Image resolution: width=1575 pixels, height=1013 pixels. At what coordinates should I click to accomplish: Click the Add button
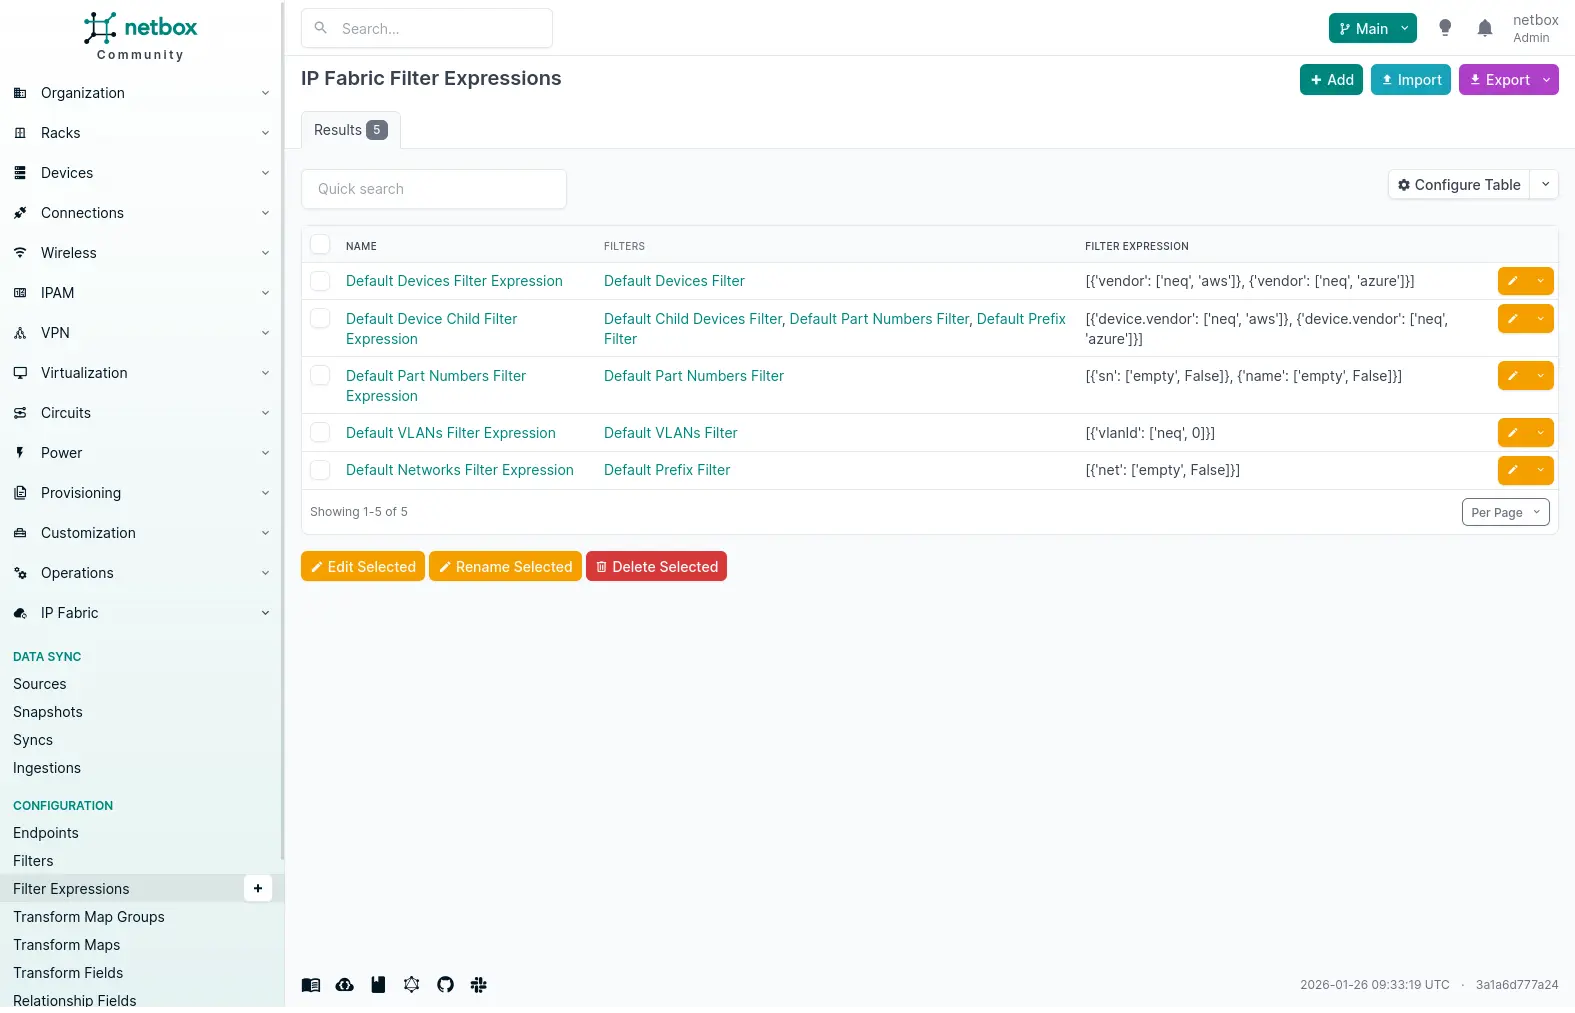coord(1331,80)
